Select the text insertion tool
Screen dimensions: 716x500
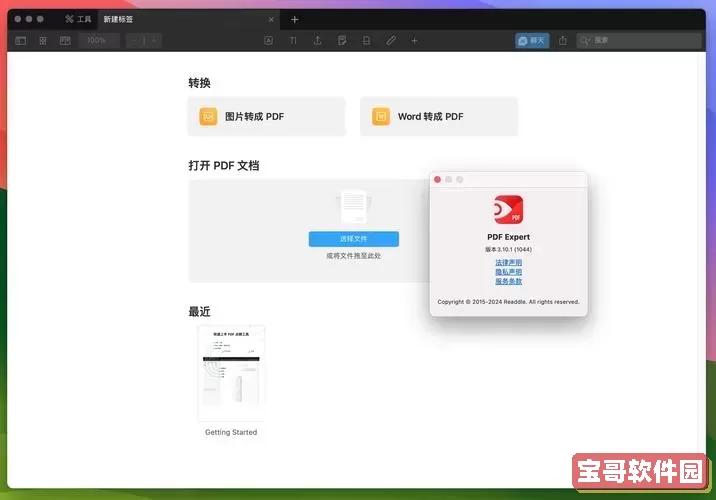click(x=293, y=41)
